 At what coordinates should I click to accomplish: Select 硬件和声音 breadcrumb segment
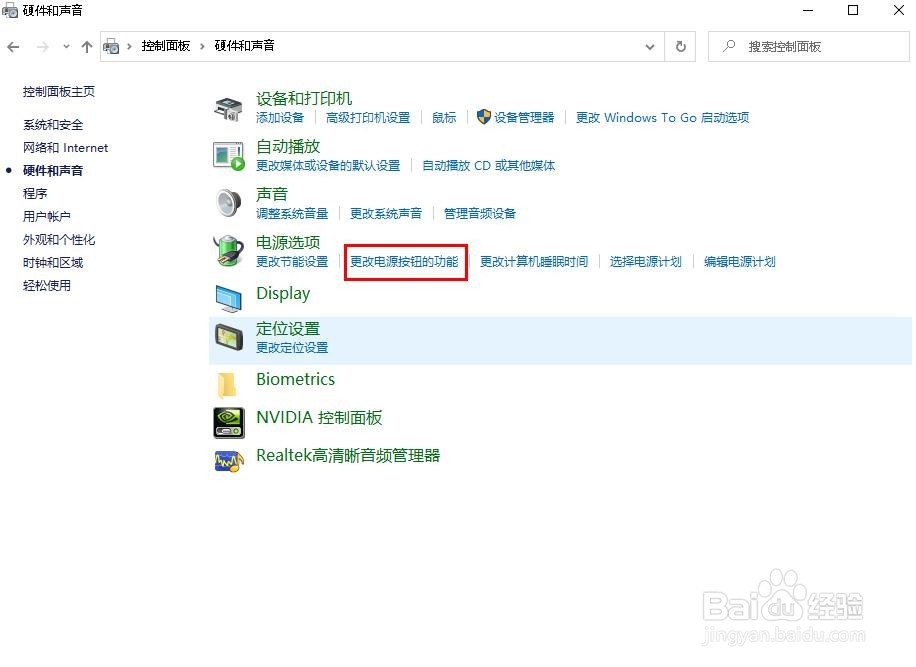tap(244, 46)
